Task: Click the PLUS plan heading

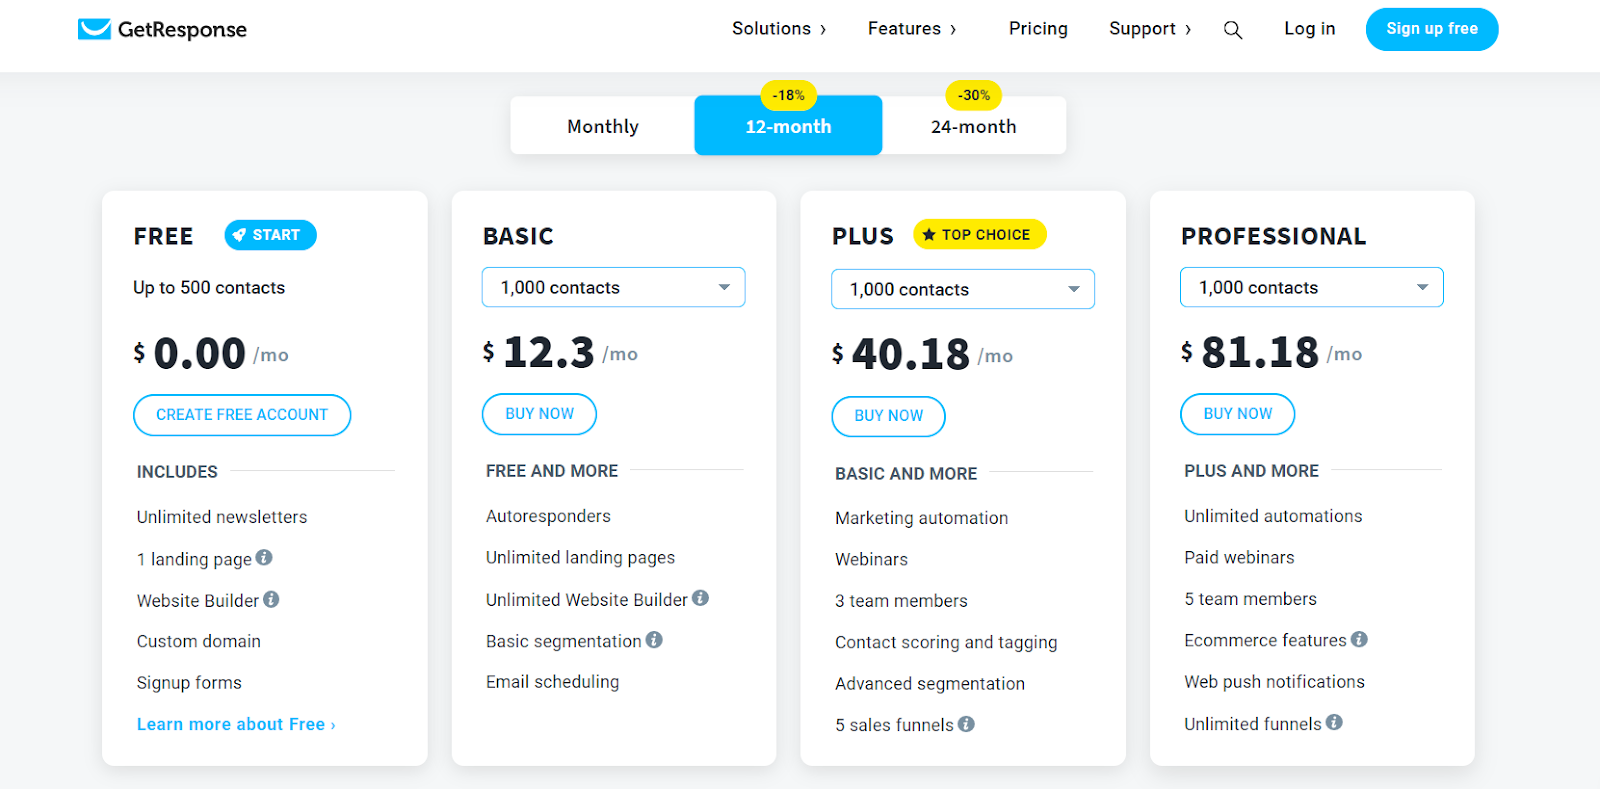Action: (x=863, y=236)
